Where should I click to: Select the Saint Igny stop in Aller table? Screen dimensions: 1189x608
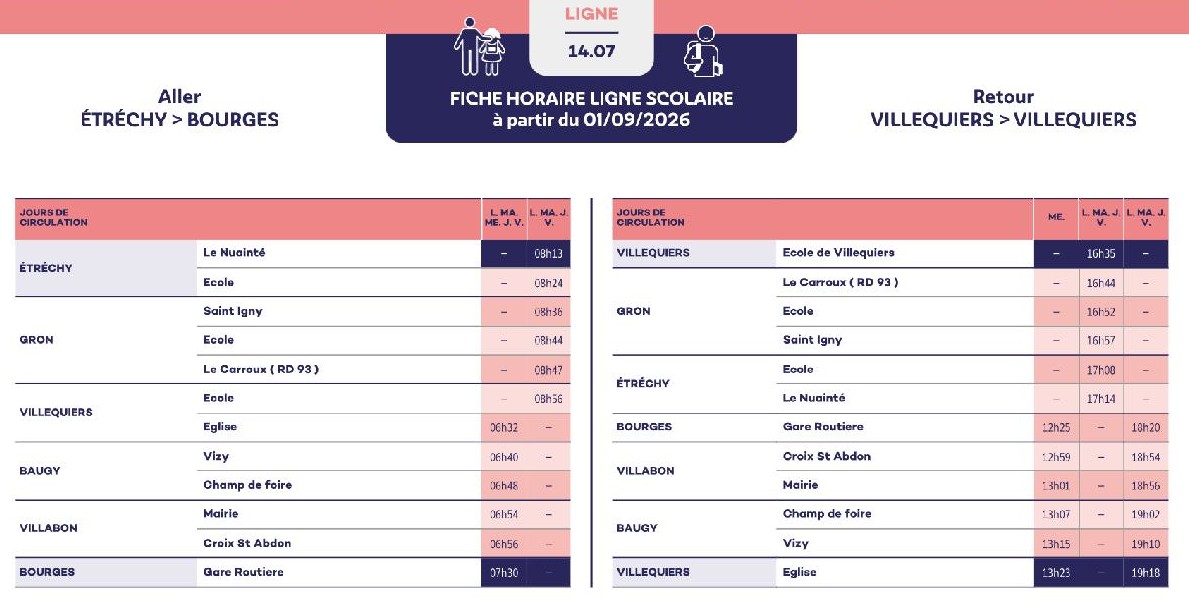[x=233, y=311]
